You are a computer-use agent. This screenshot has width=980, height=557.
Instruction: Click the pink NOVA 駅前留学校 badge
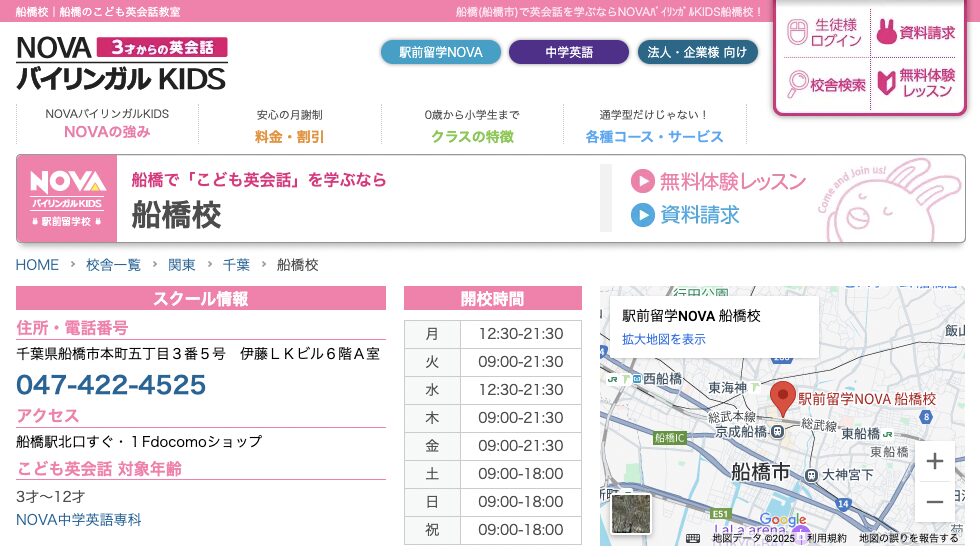coord(67,199)
